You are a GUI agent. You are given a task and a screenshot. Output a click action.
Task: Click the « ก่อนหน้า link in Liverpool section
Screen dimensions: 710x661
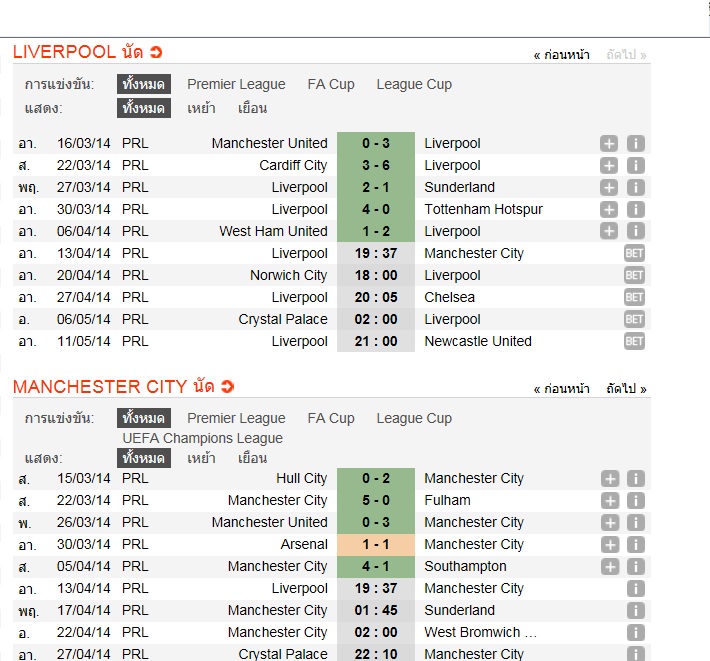click(561, 55)
